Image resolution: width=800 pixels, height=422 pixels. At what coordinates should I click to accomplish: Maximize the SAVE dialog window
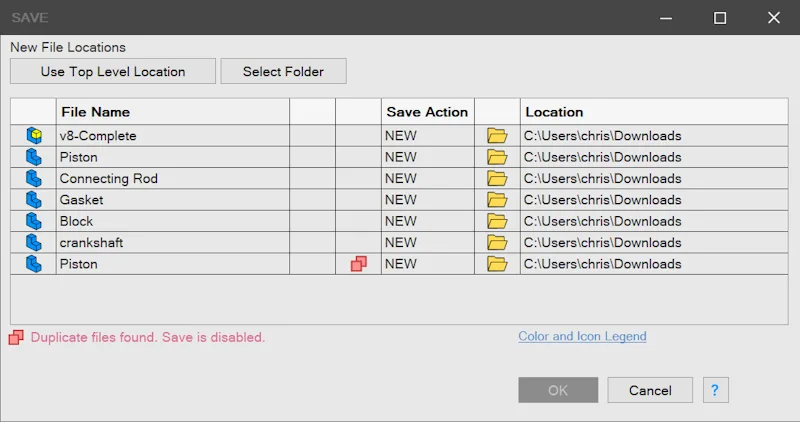click(719, 18)
